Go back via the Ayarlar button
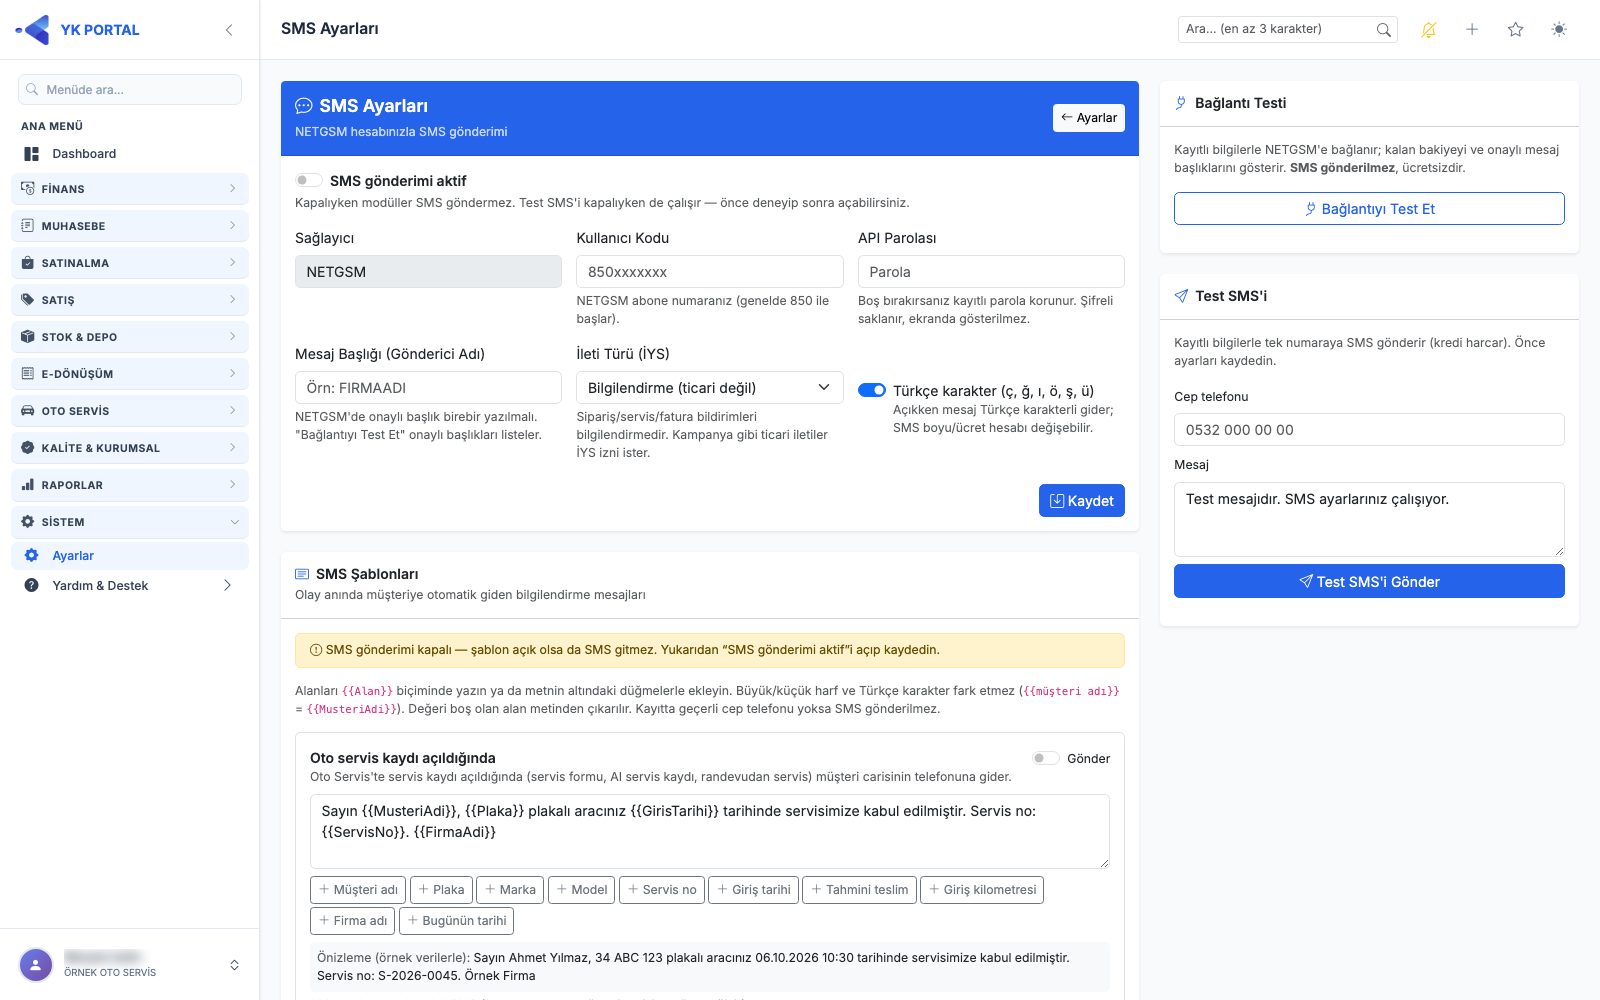1600x1000 pixels. point(1089,118)
